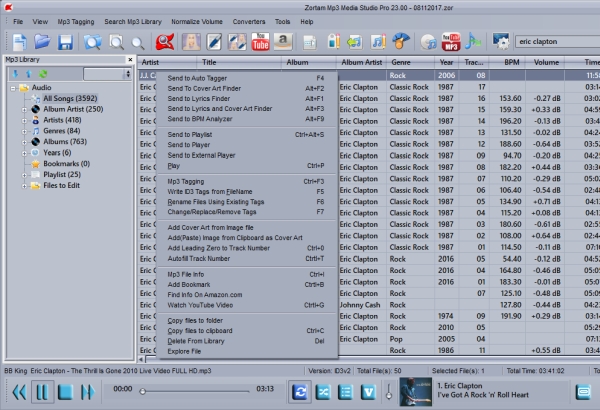Click the stop playback button
The width and height of the screenshot is (600, 410).
[65, 392]
